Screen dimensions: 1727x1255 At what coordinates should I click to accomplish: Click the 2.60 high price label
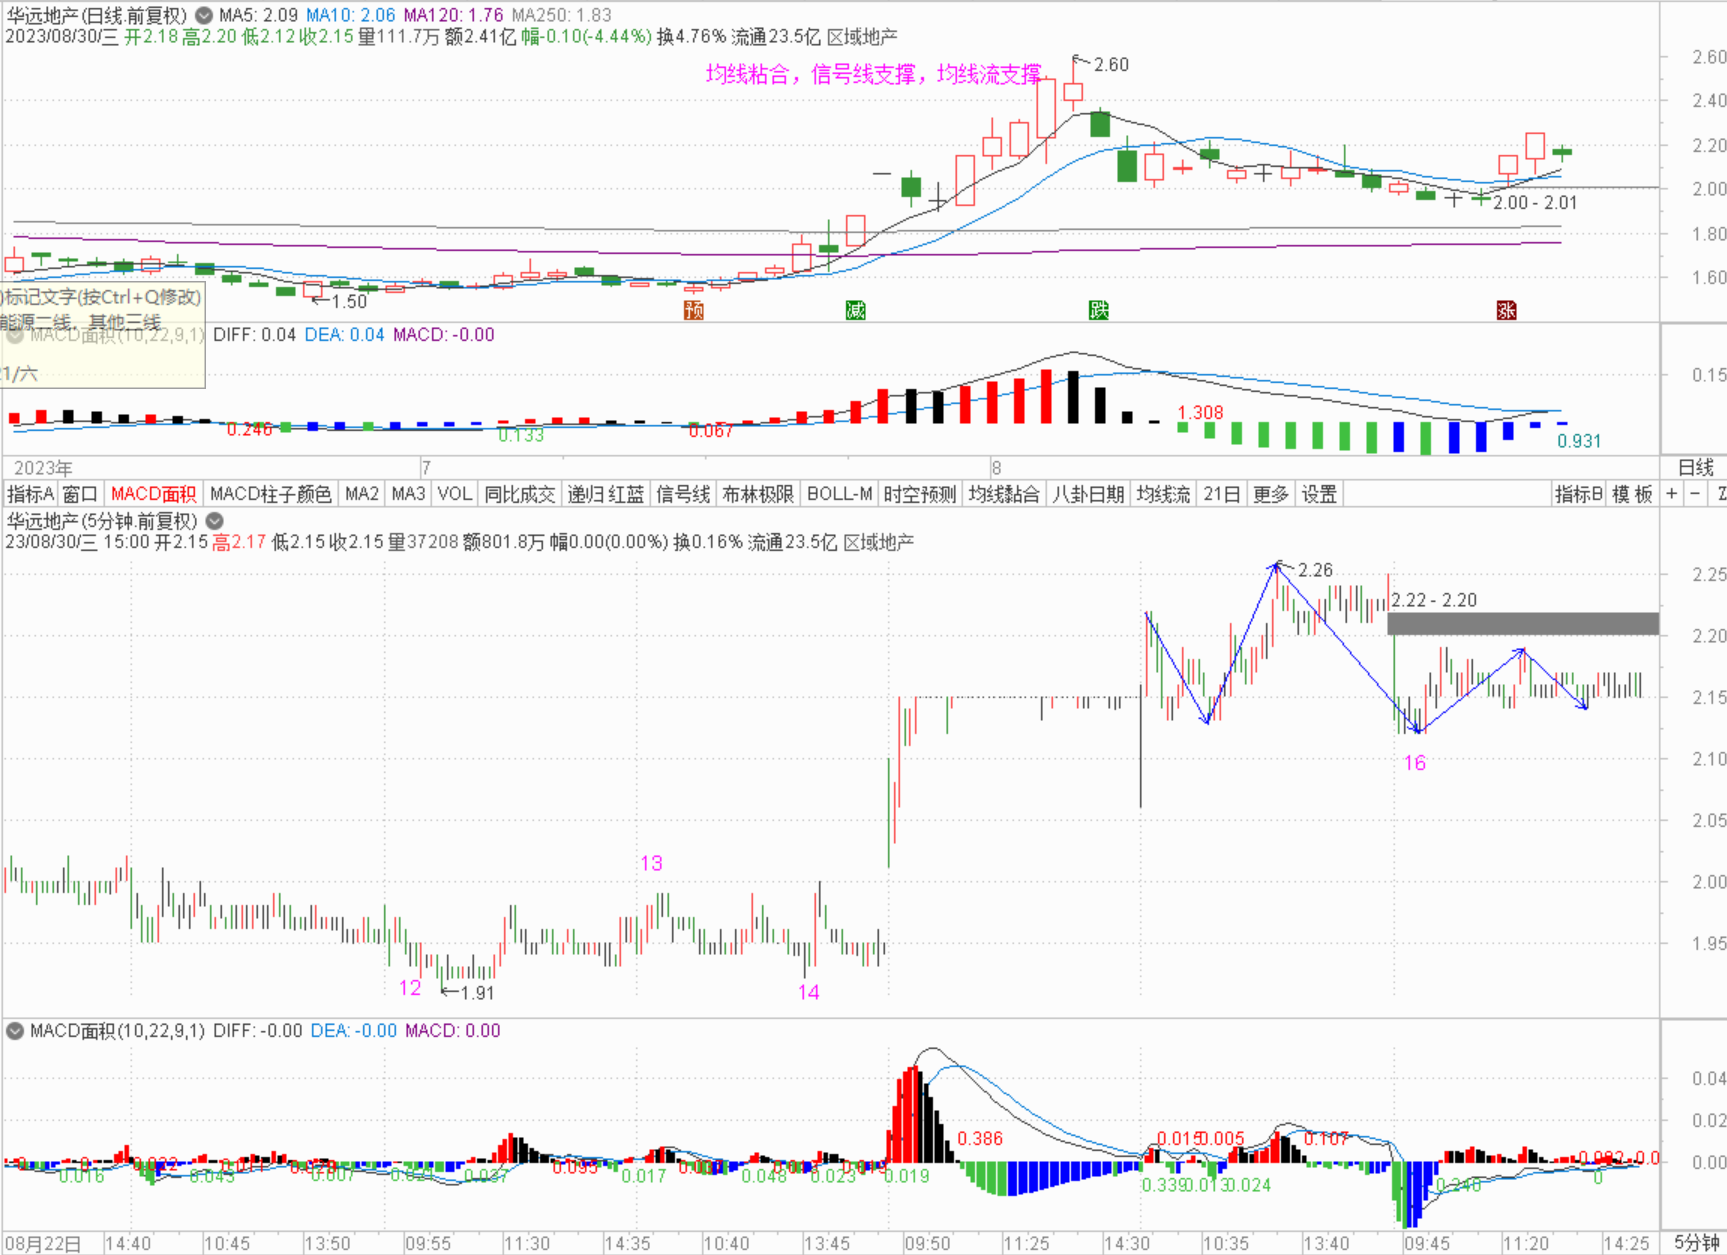click(1111, 65)
